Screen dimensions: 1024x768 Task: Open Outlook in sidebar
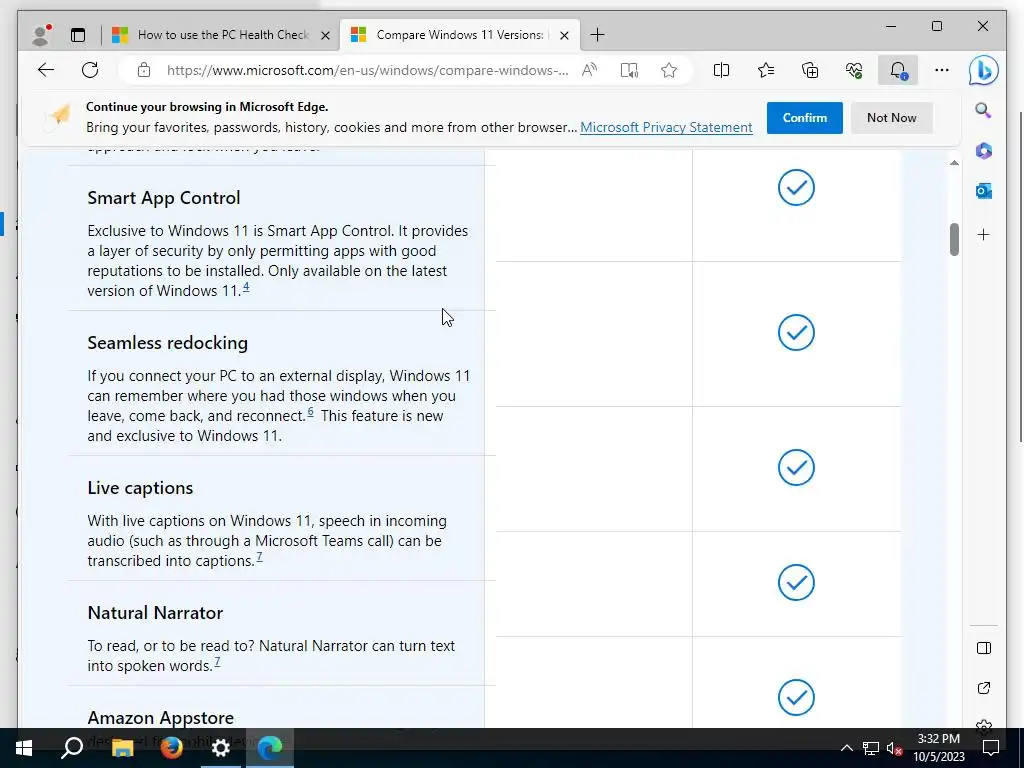[984, 191]
